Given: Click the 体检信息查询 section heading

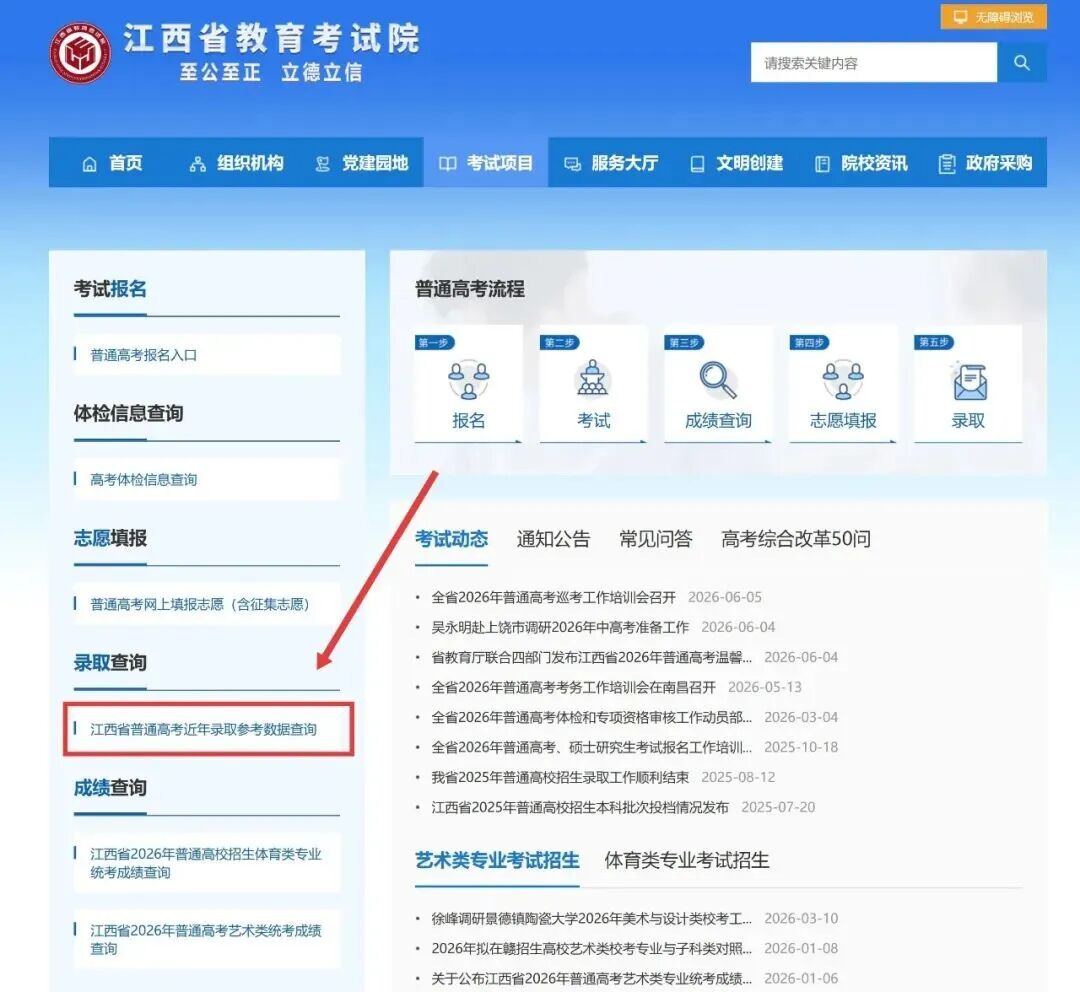Looking at the screenshot, I should point(128,413).
